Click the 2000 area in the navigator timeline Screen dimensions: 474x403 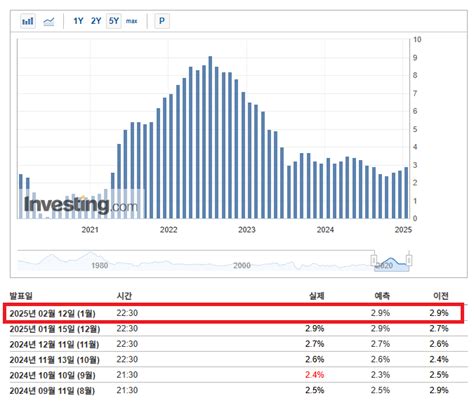[242, 265]
